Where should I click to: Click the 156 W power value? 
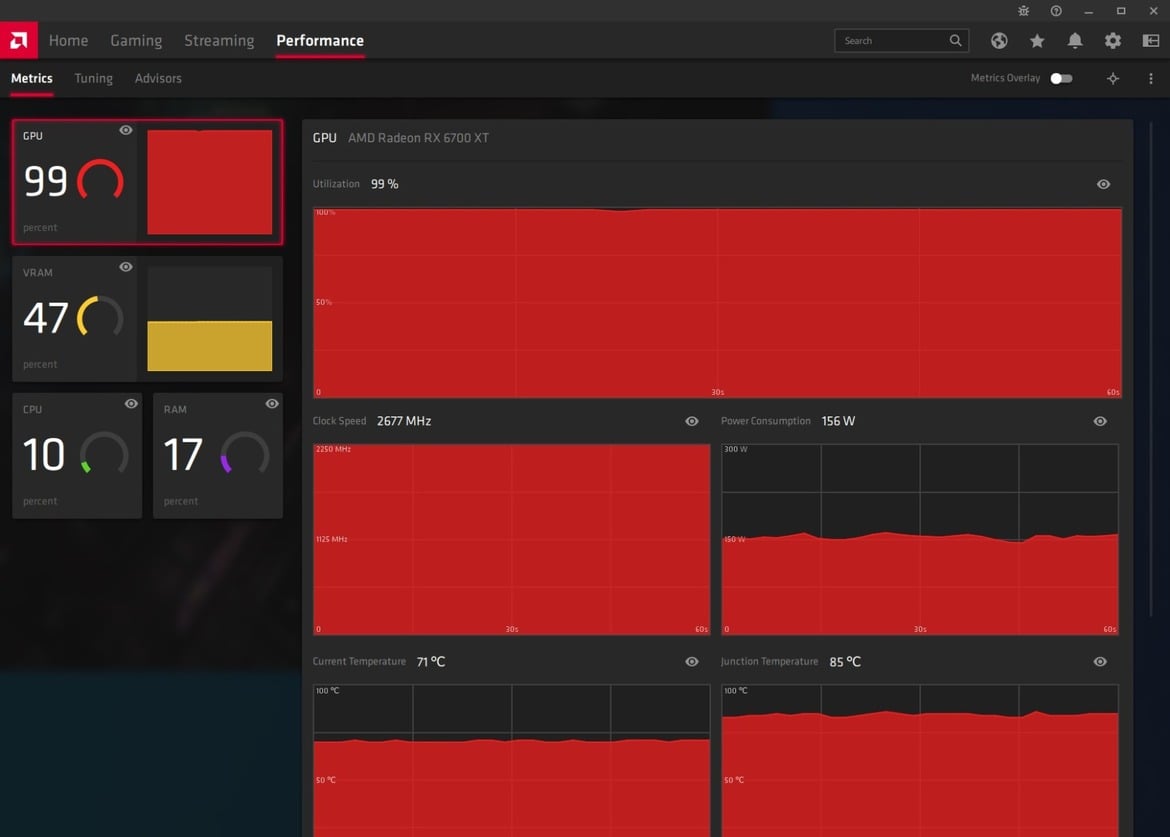[838, 421]
